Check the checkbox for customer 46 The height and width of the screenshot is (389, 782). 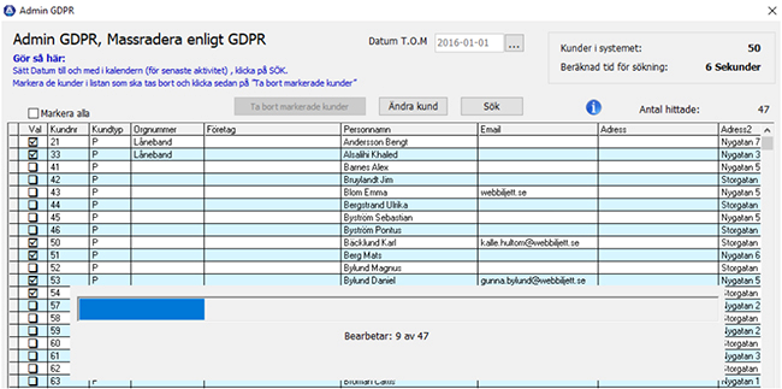pyautogui.click(x=32, y=230)
